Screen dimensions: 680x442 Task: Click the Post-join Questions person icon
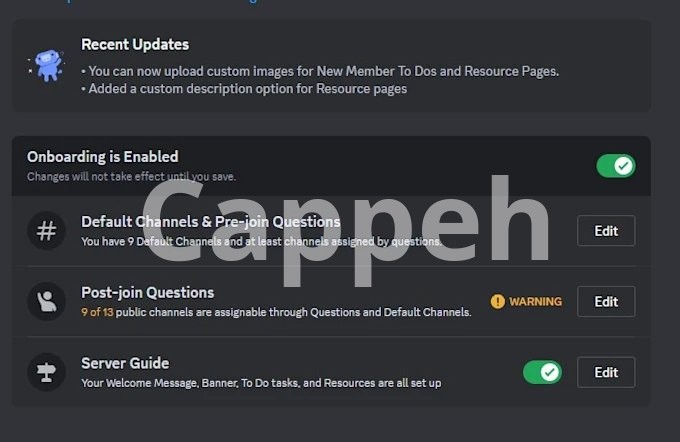coord(46,301)
